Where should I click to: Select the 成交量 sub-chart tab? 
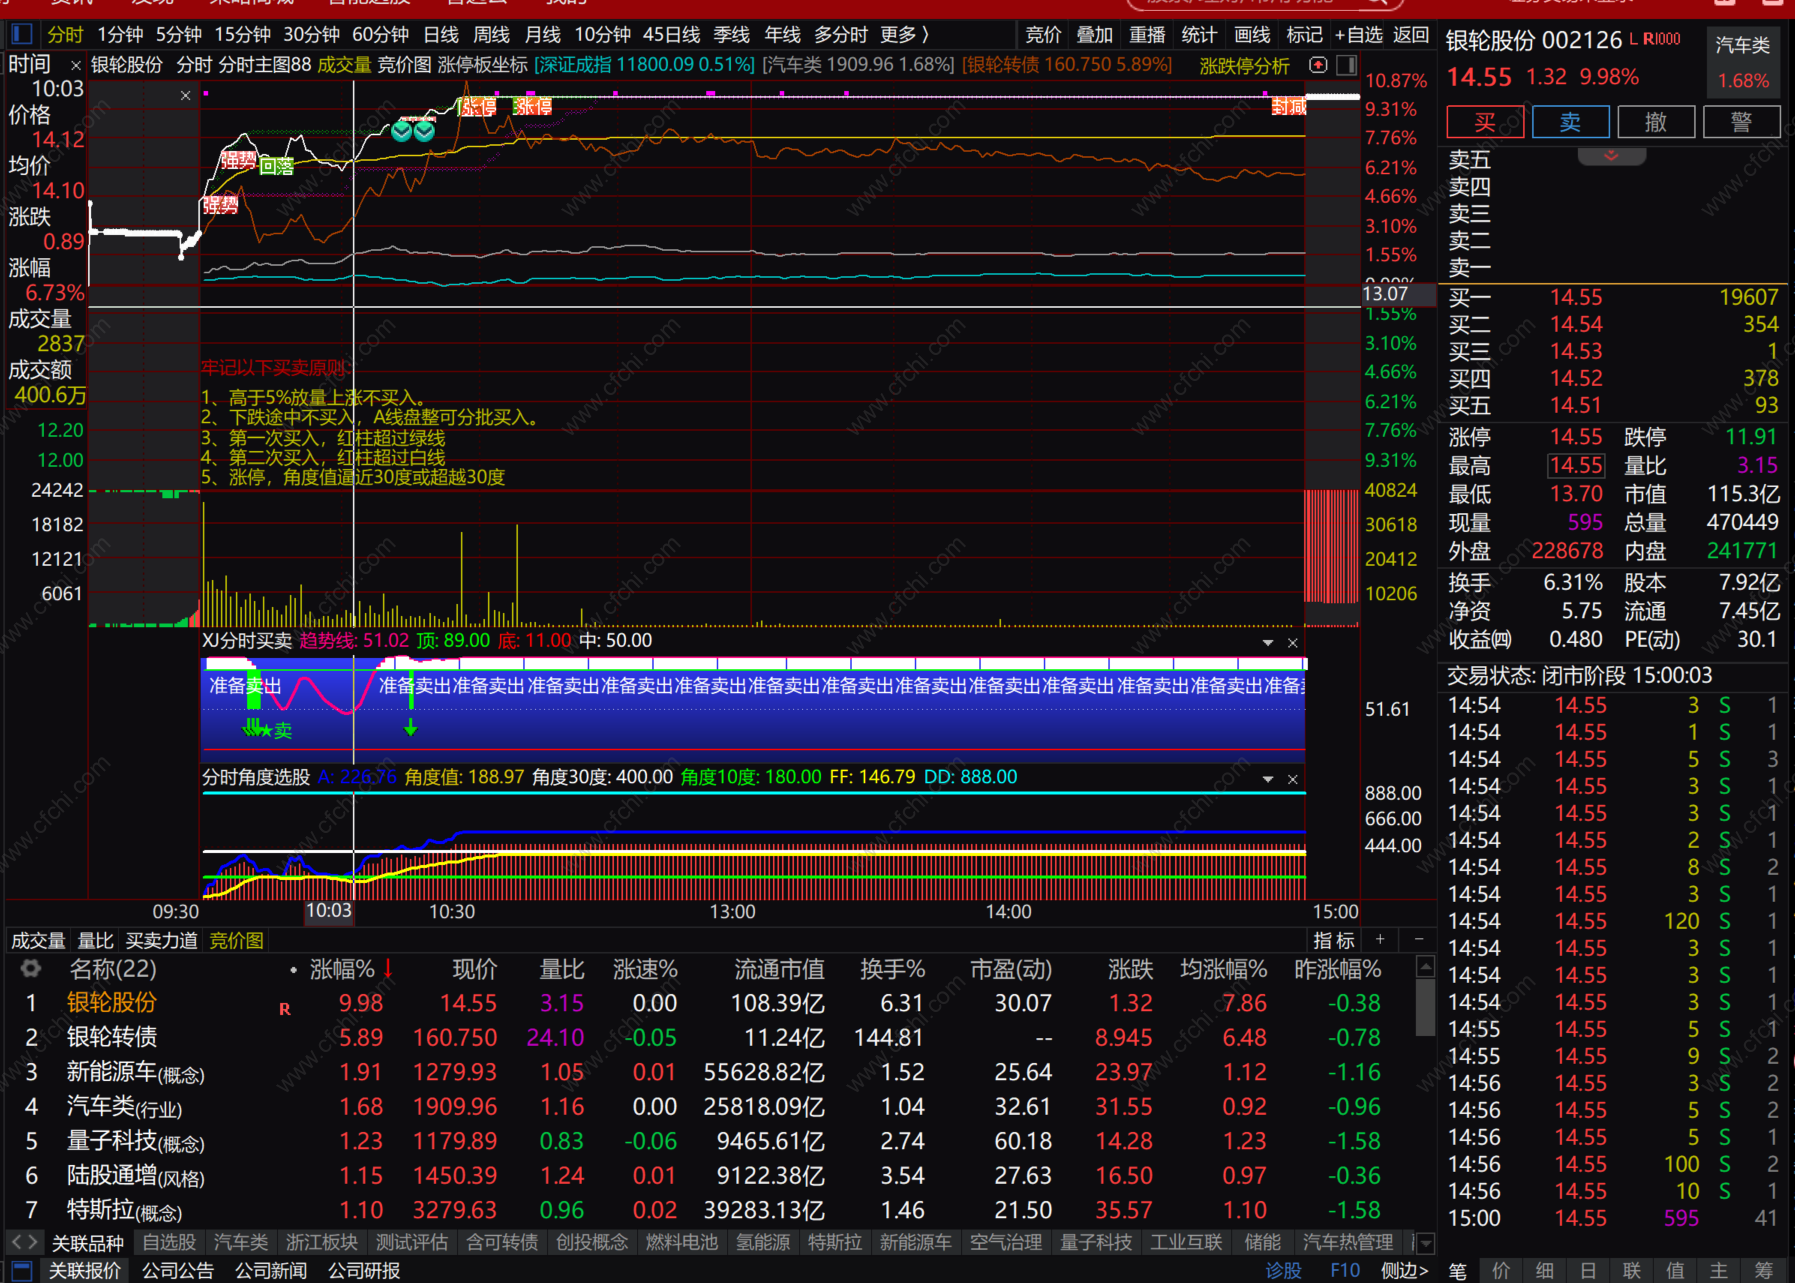38,940
